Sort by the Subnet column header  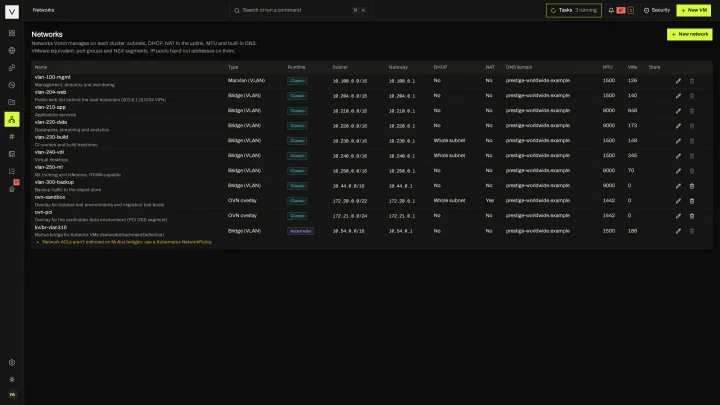(340, 67)
